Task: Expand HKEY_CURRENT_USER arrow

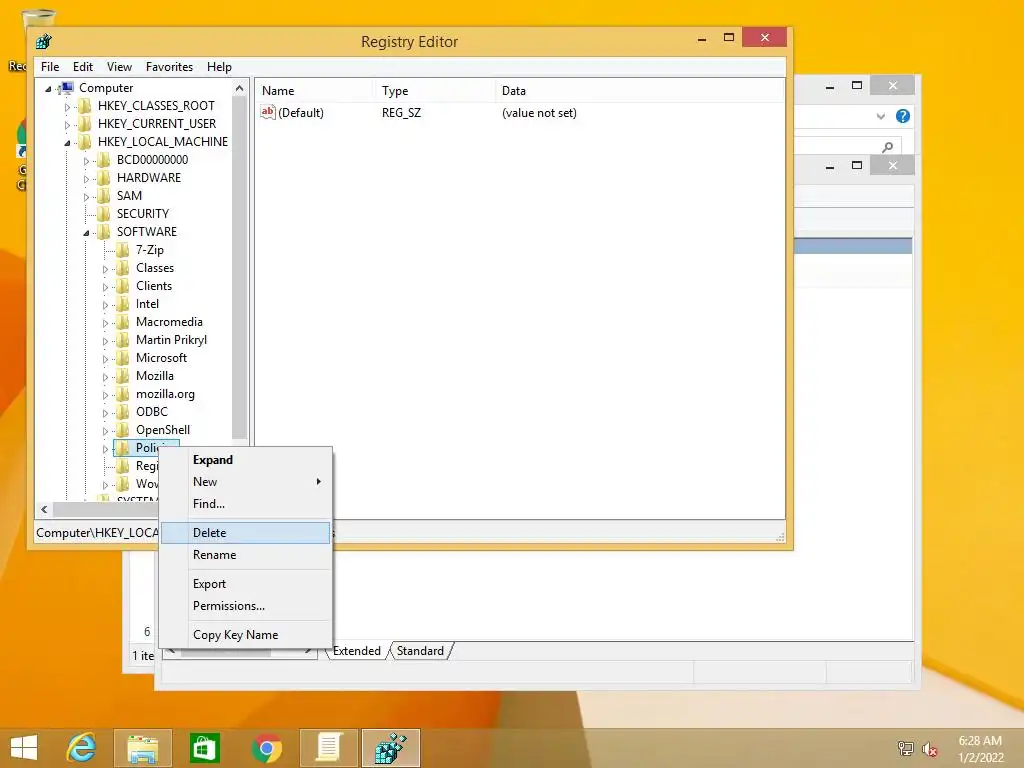Action: [67, 125]
